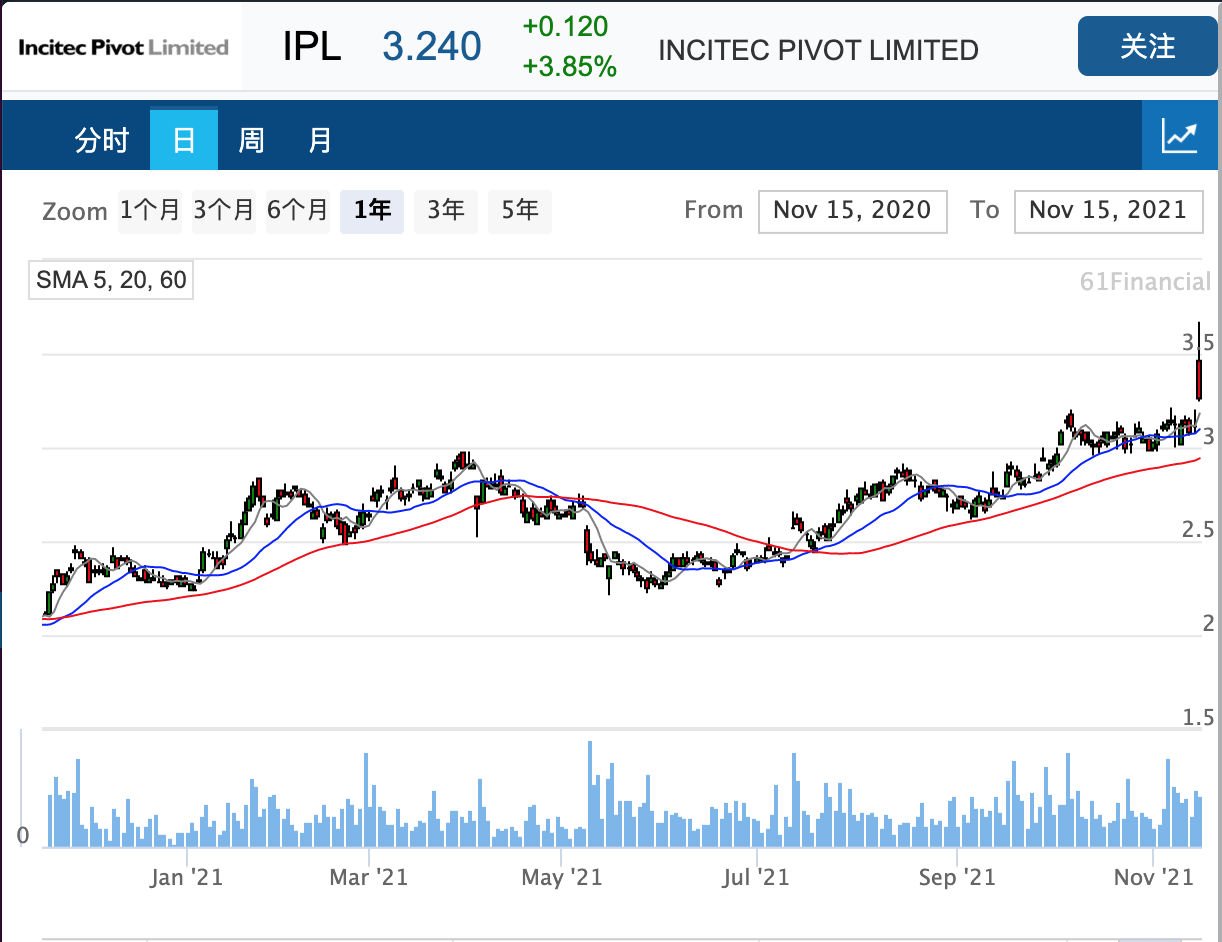Click the Mar '21 axis label
The height and width of the screenshot is (942, 1222).
click(369, 878)
